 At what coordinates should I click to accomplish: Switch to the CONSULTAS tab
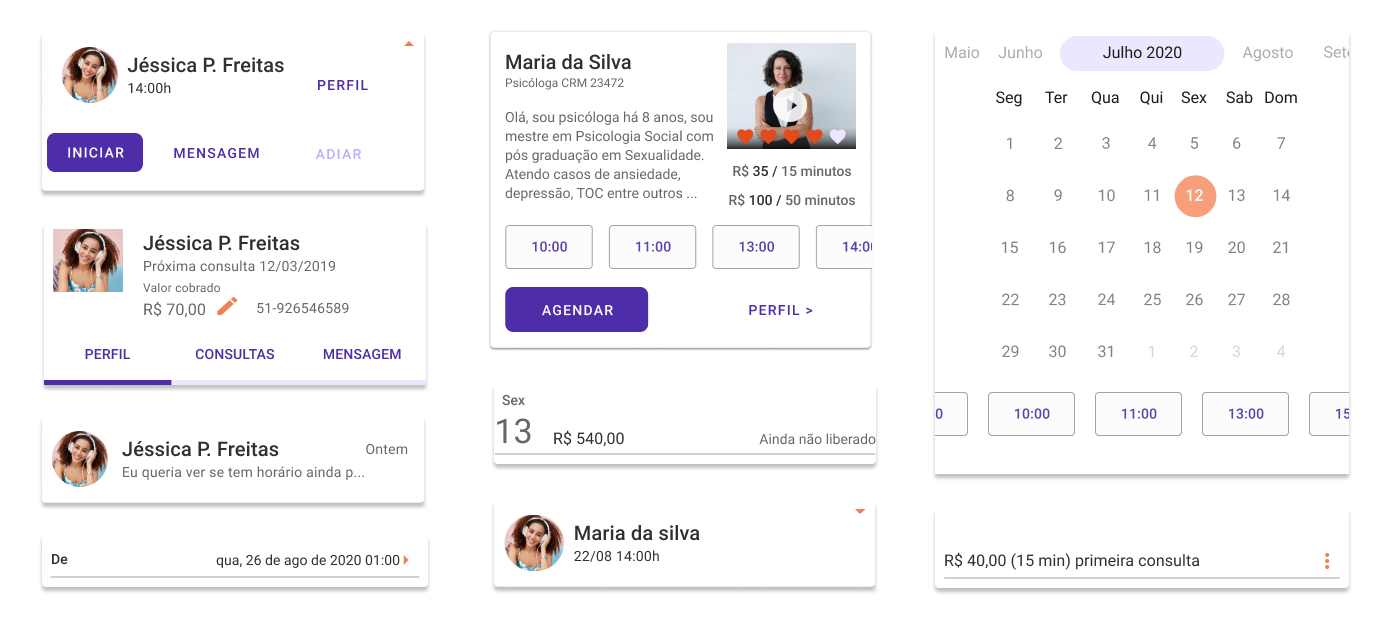235,354
